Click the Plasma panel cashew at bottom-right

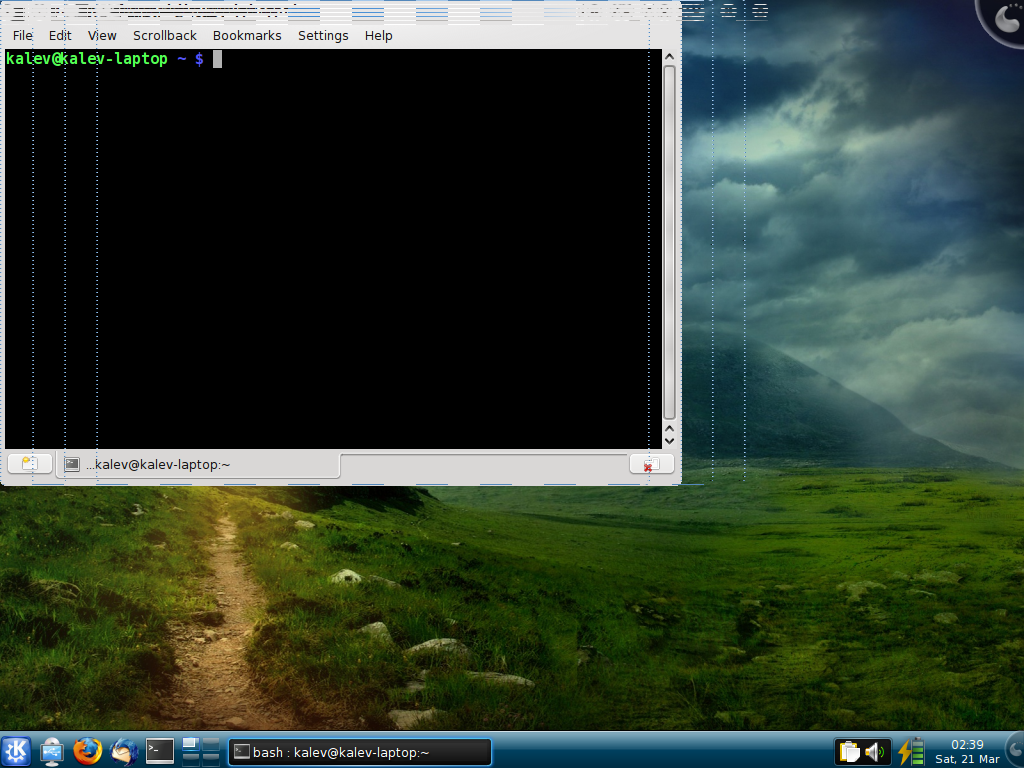coord(1014,752)
